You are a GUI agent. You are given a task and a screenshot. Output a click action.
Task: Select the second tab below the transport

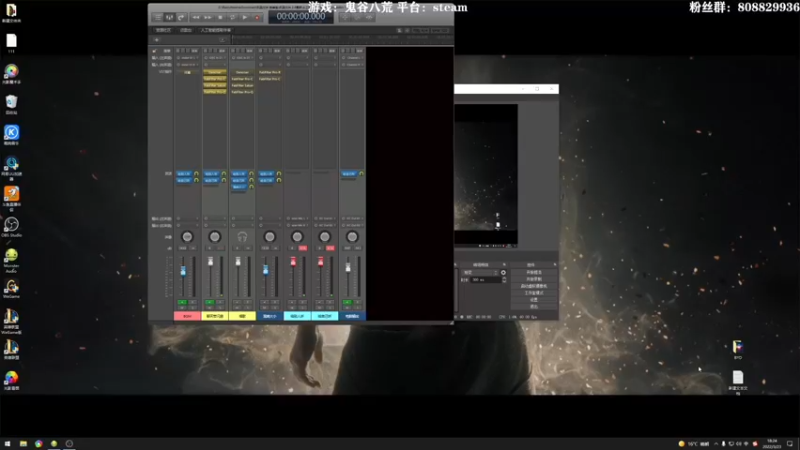click(185, 30)
